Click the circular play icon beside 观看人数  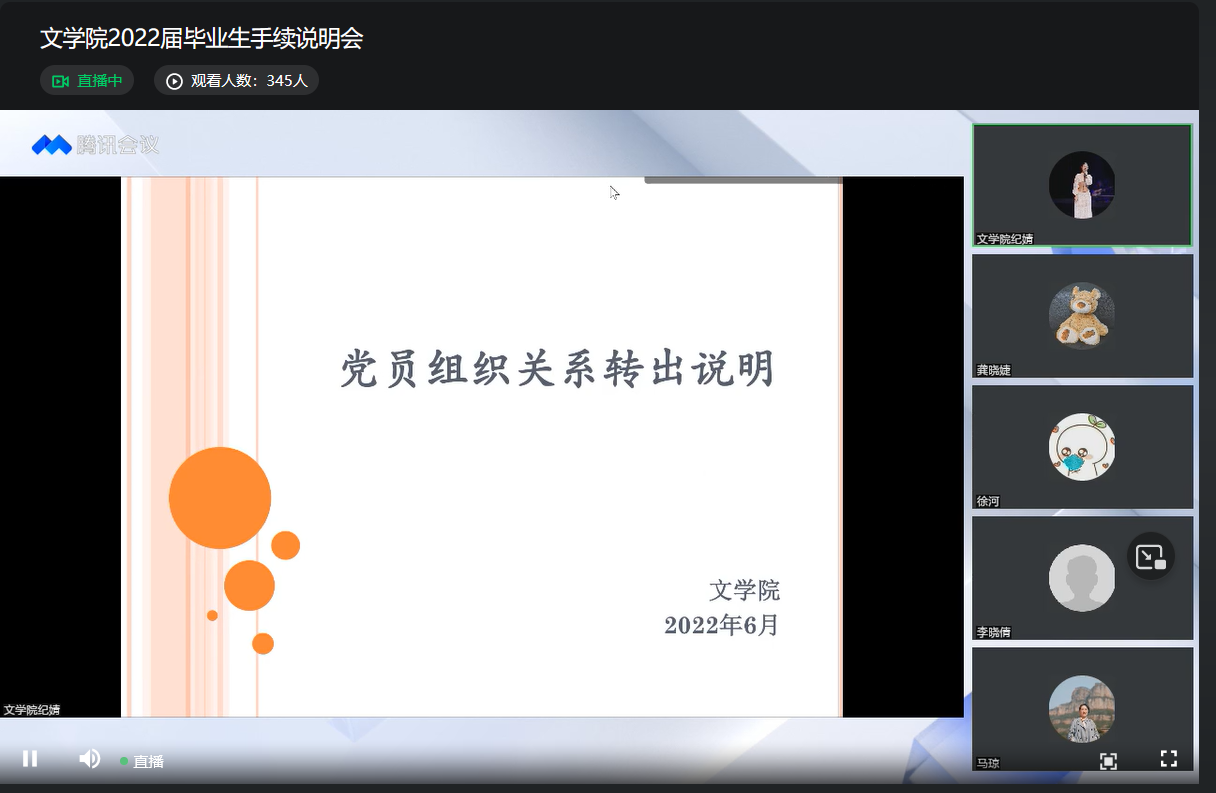[173, 80]
